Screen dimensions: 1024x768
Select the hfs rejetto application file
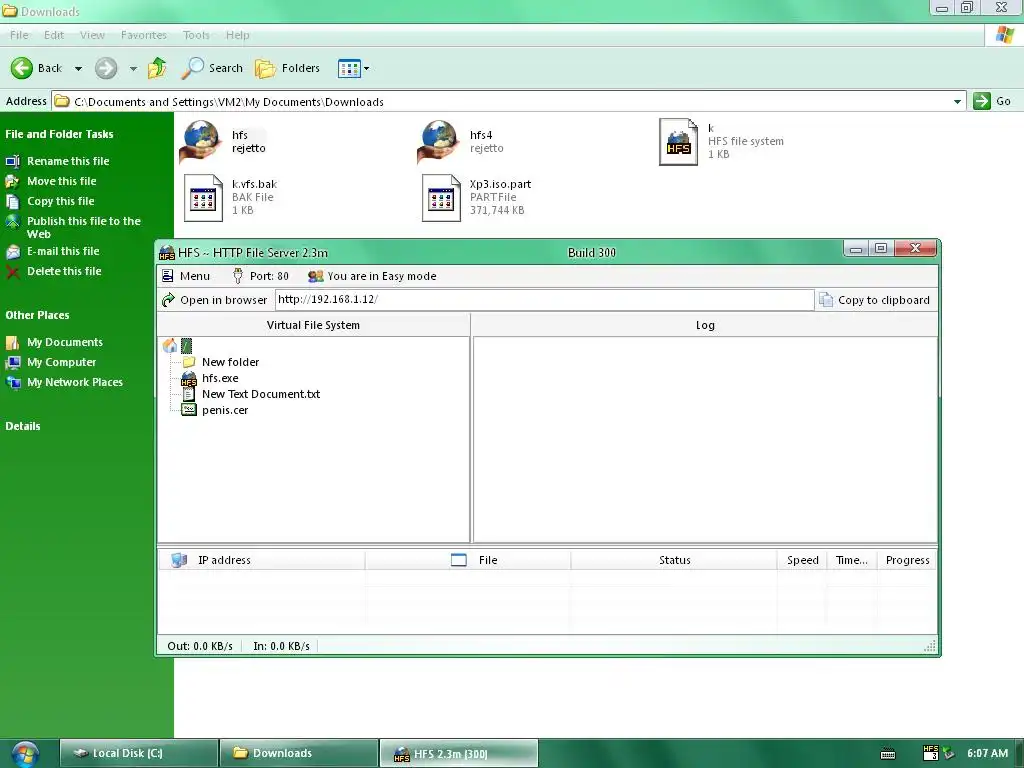tap(223, 141)
